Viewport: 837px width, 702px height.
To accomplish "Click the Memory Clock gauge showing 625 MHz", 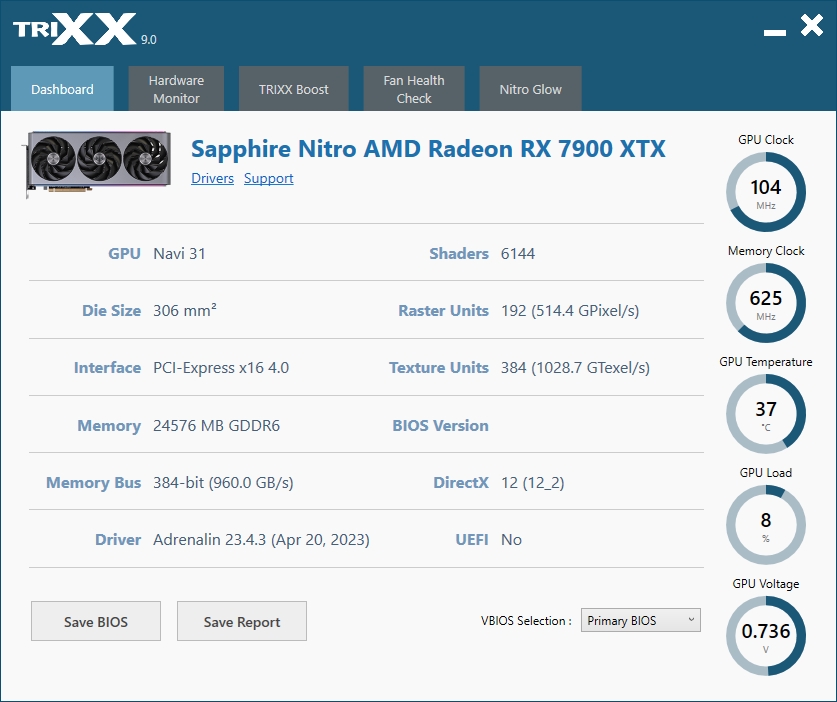I will coord(765,303).
